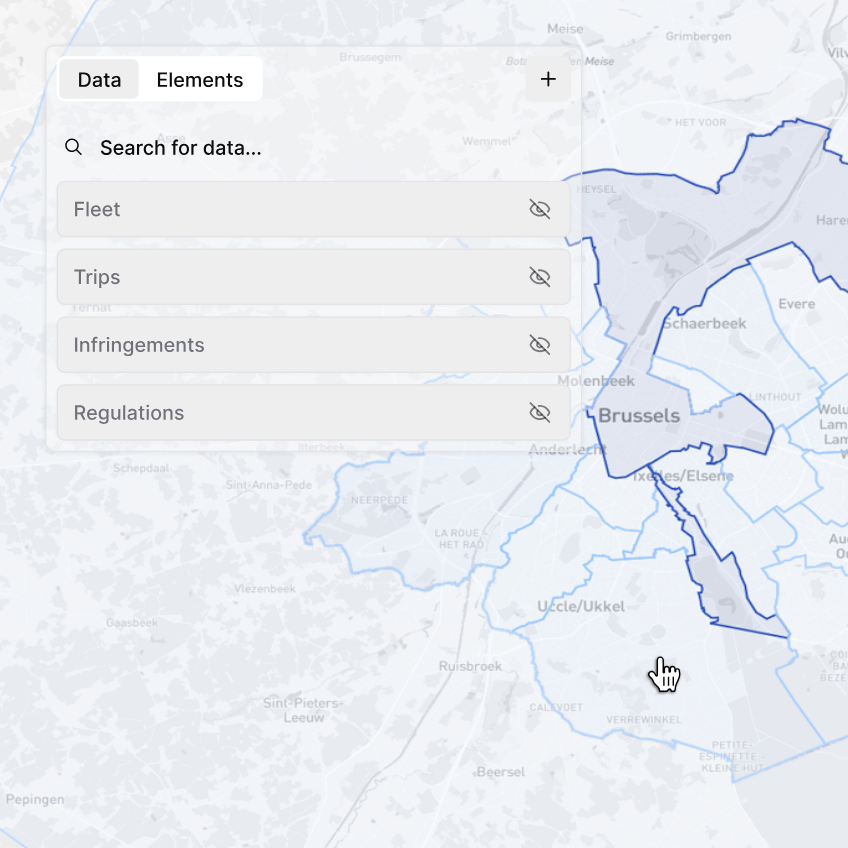Image resolution: width=848 pixels, height=848 pixels.
Task: Select the Brussels label on map
Action: point(639,415)
